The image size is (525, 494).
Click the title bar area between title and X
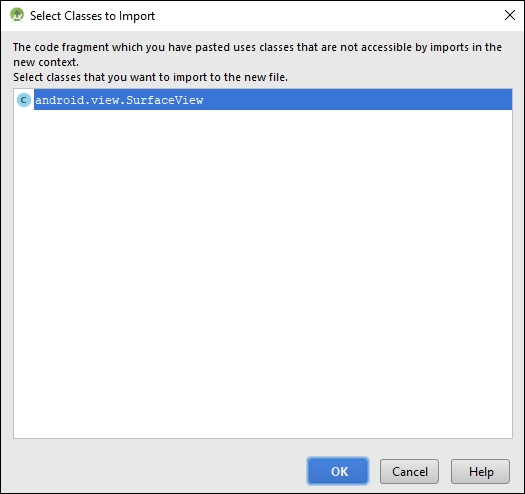coord(328,15)
